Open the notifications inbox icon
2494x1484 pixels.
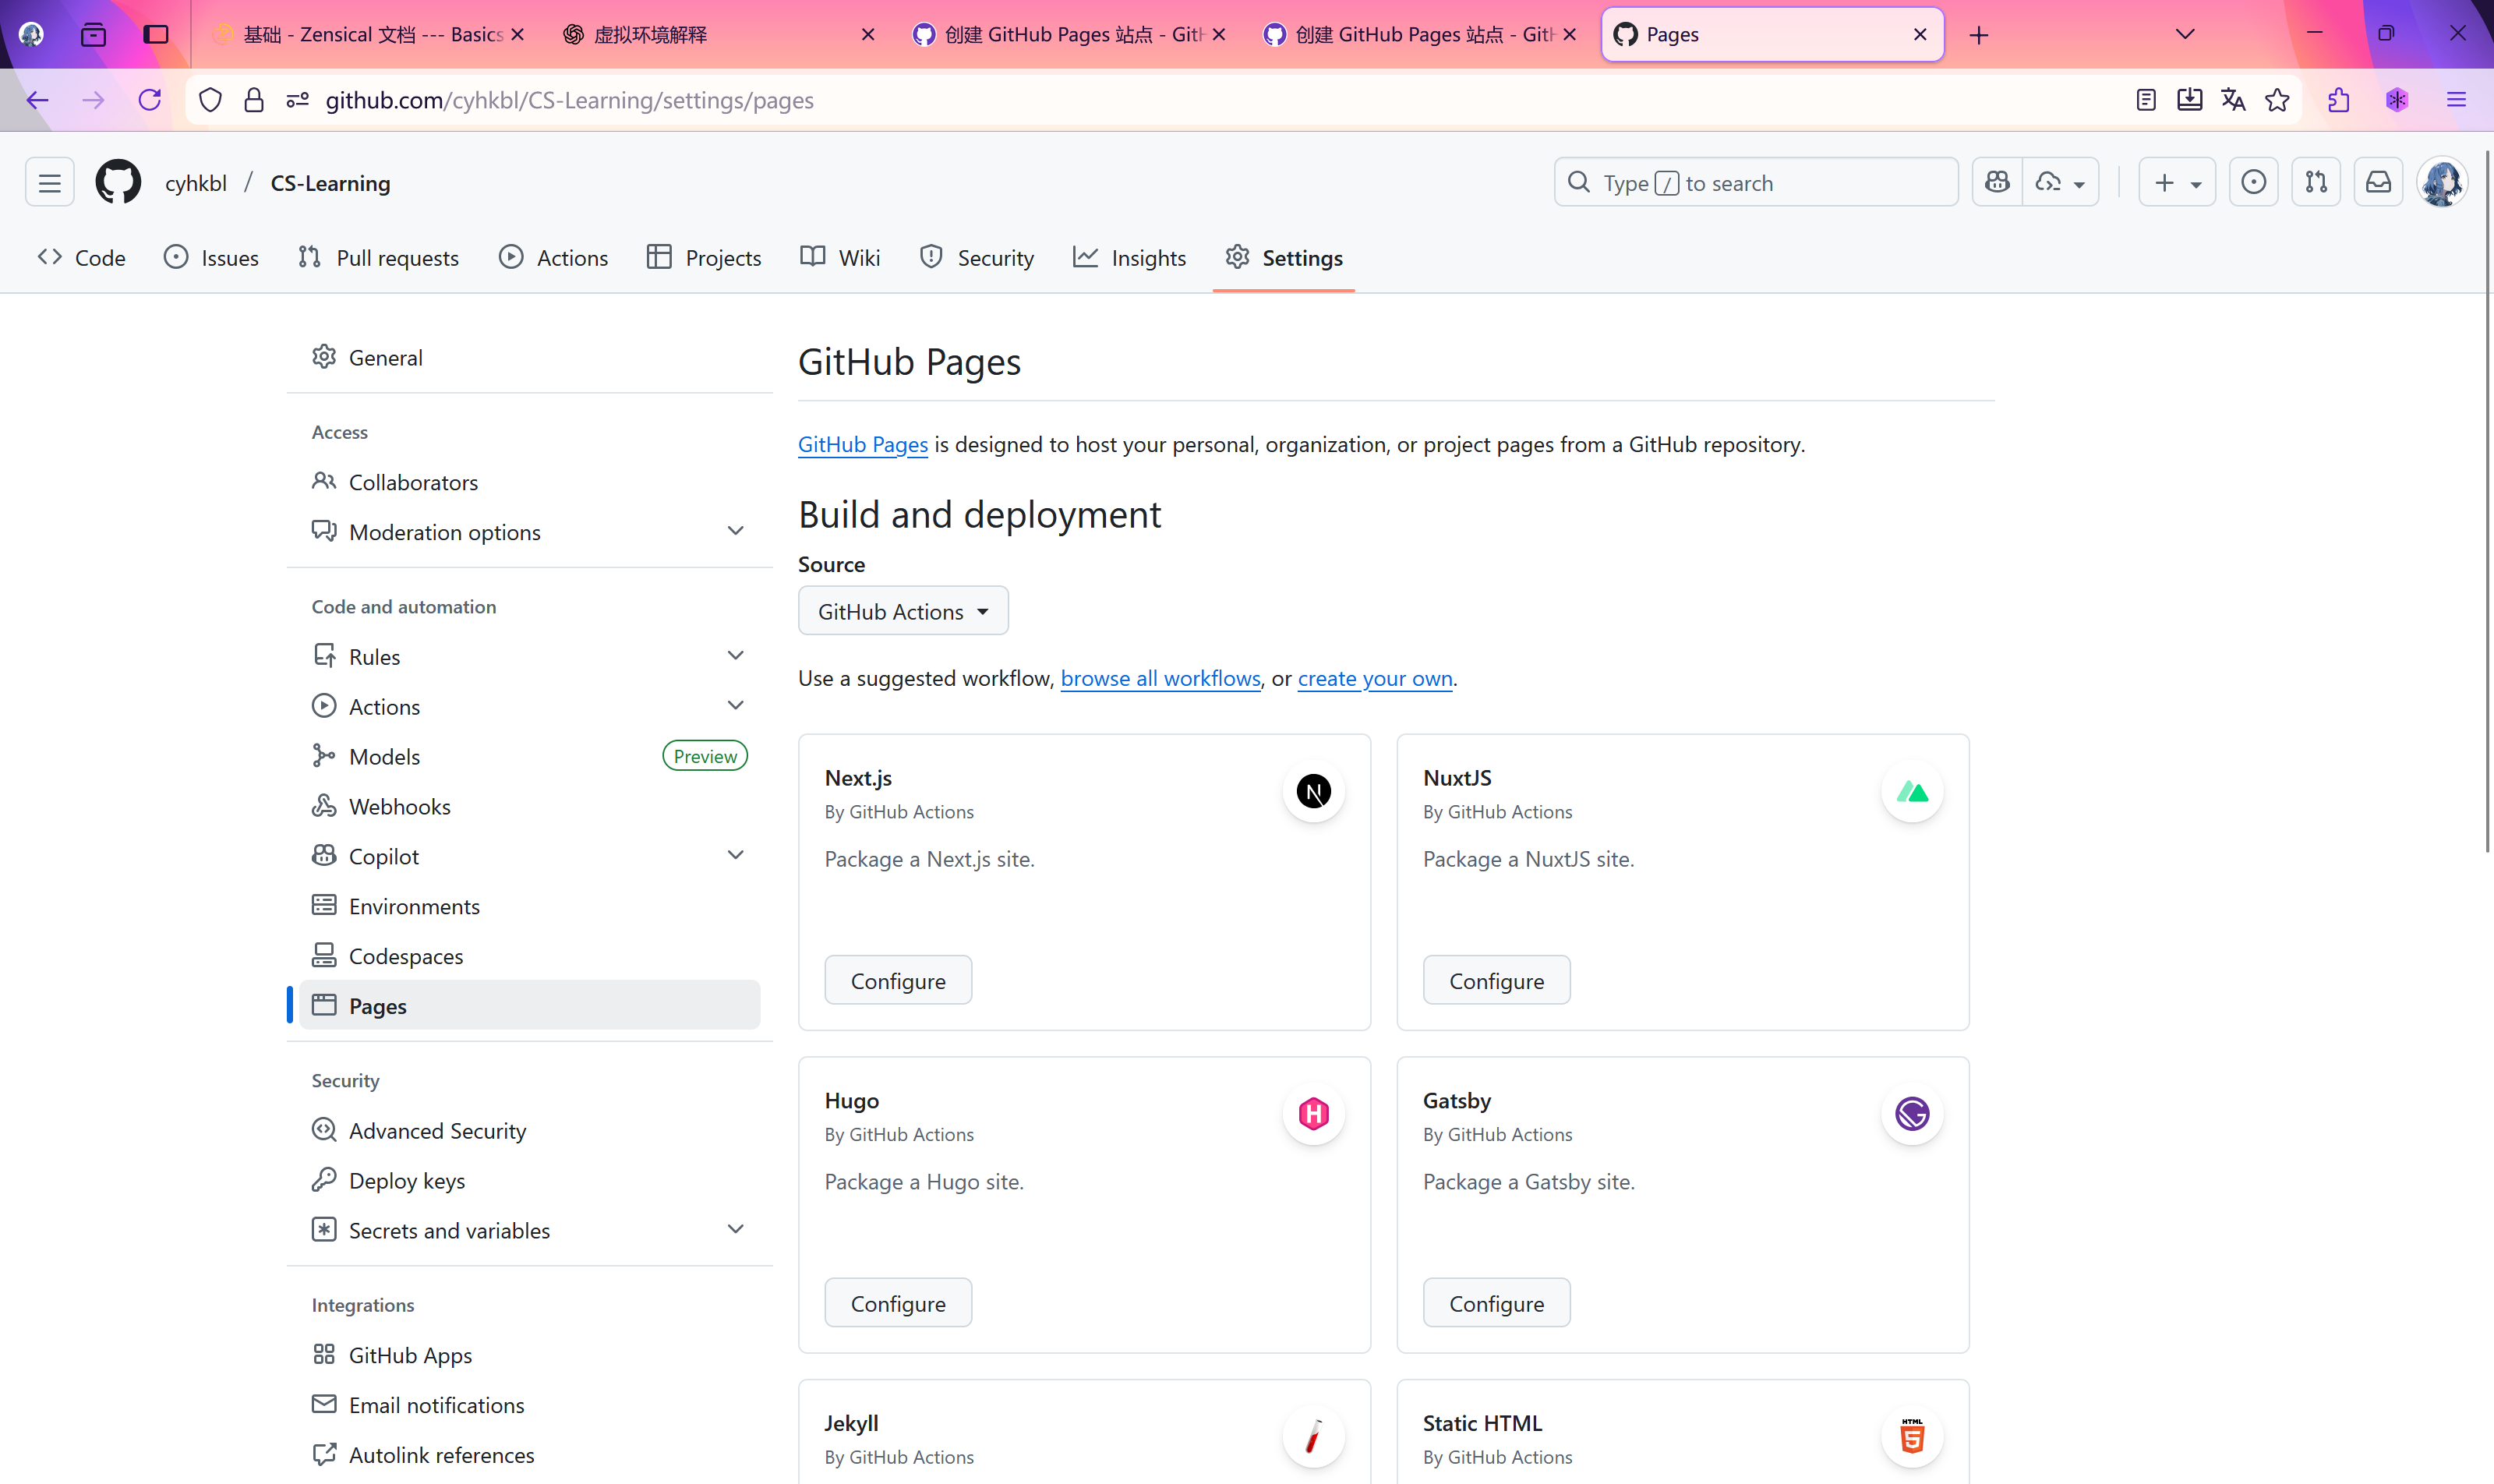[2379, 181]
